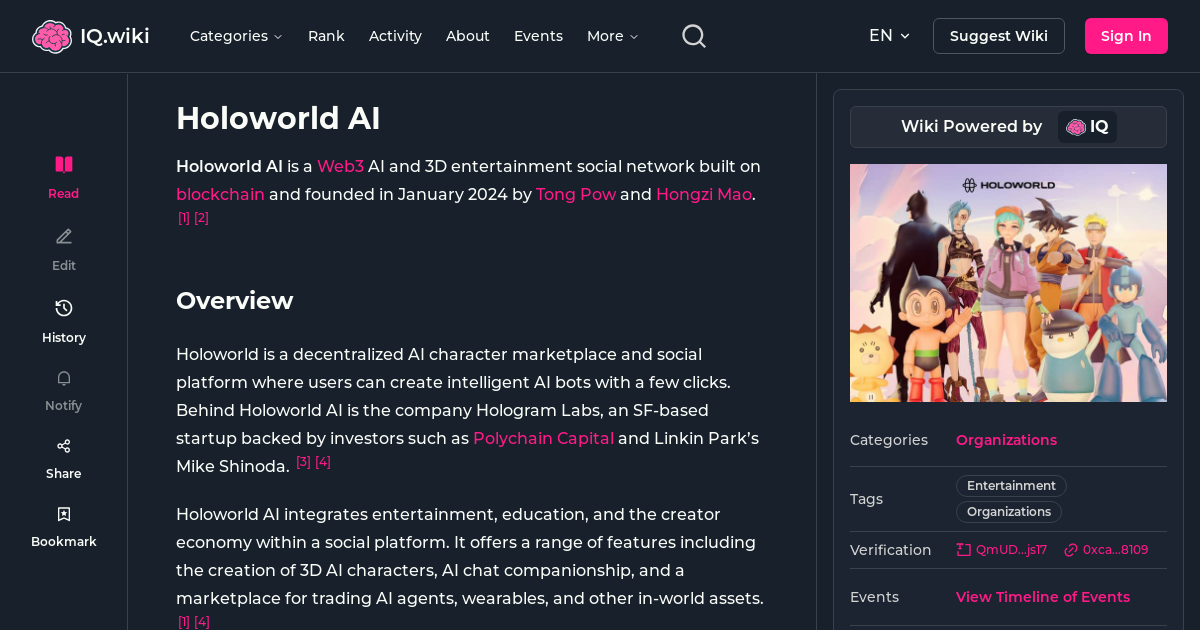The width and height of the screenshot is (1200, 630).
Task: Enable the Notify bell icon
Action: [63, 378]
